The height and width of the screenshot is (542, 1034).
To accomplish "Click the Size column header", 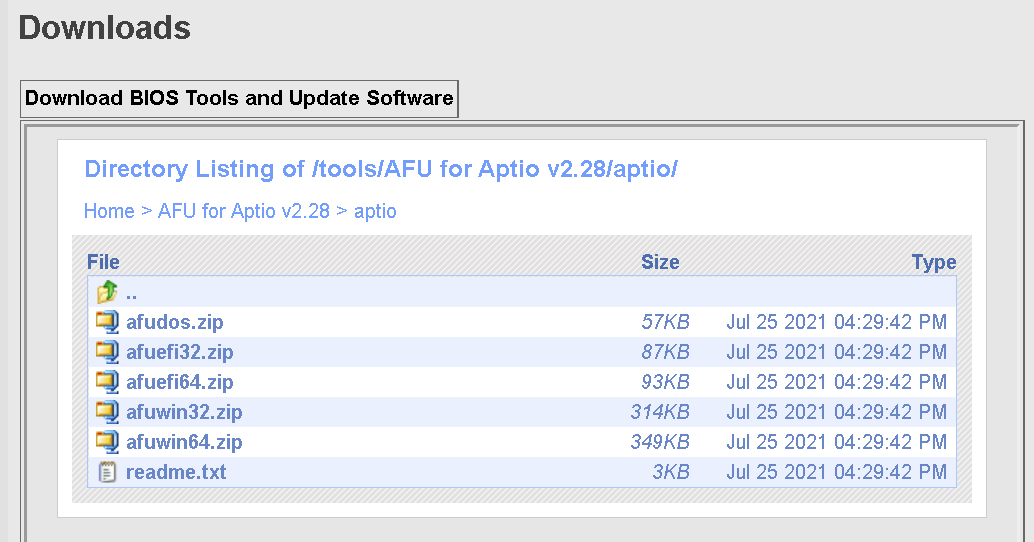I will click(660, 262).
